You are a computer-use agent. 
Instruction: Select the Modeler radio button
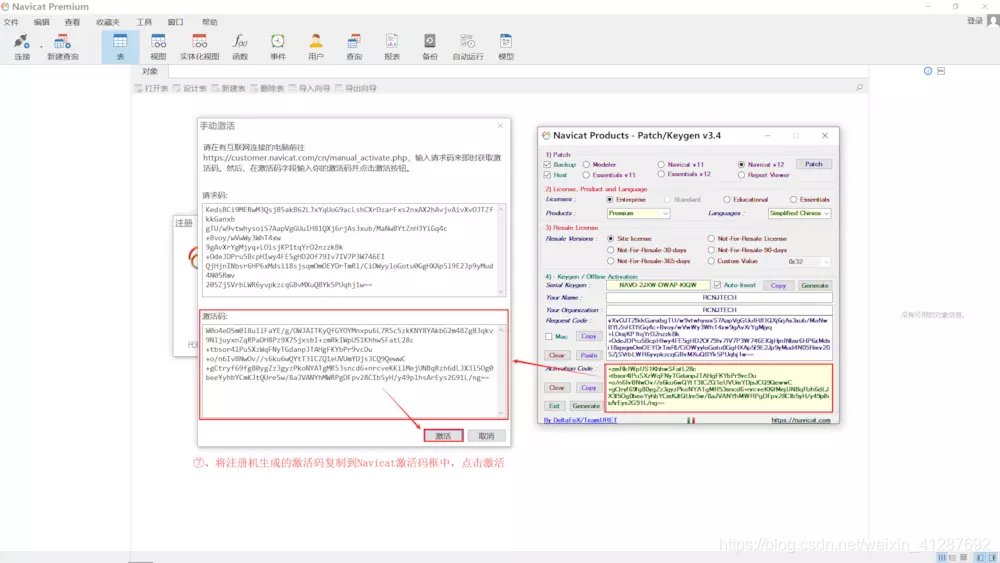[586, 165]
